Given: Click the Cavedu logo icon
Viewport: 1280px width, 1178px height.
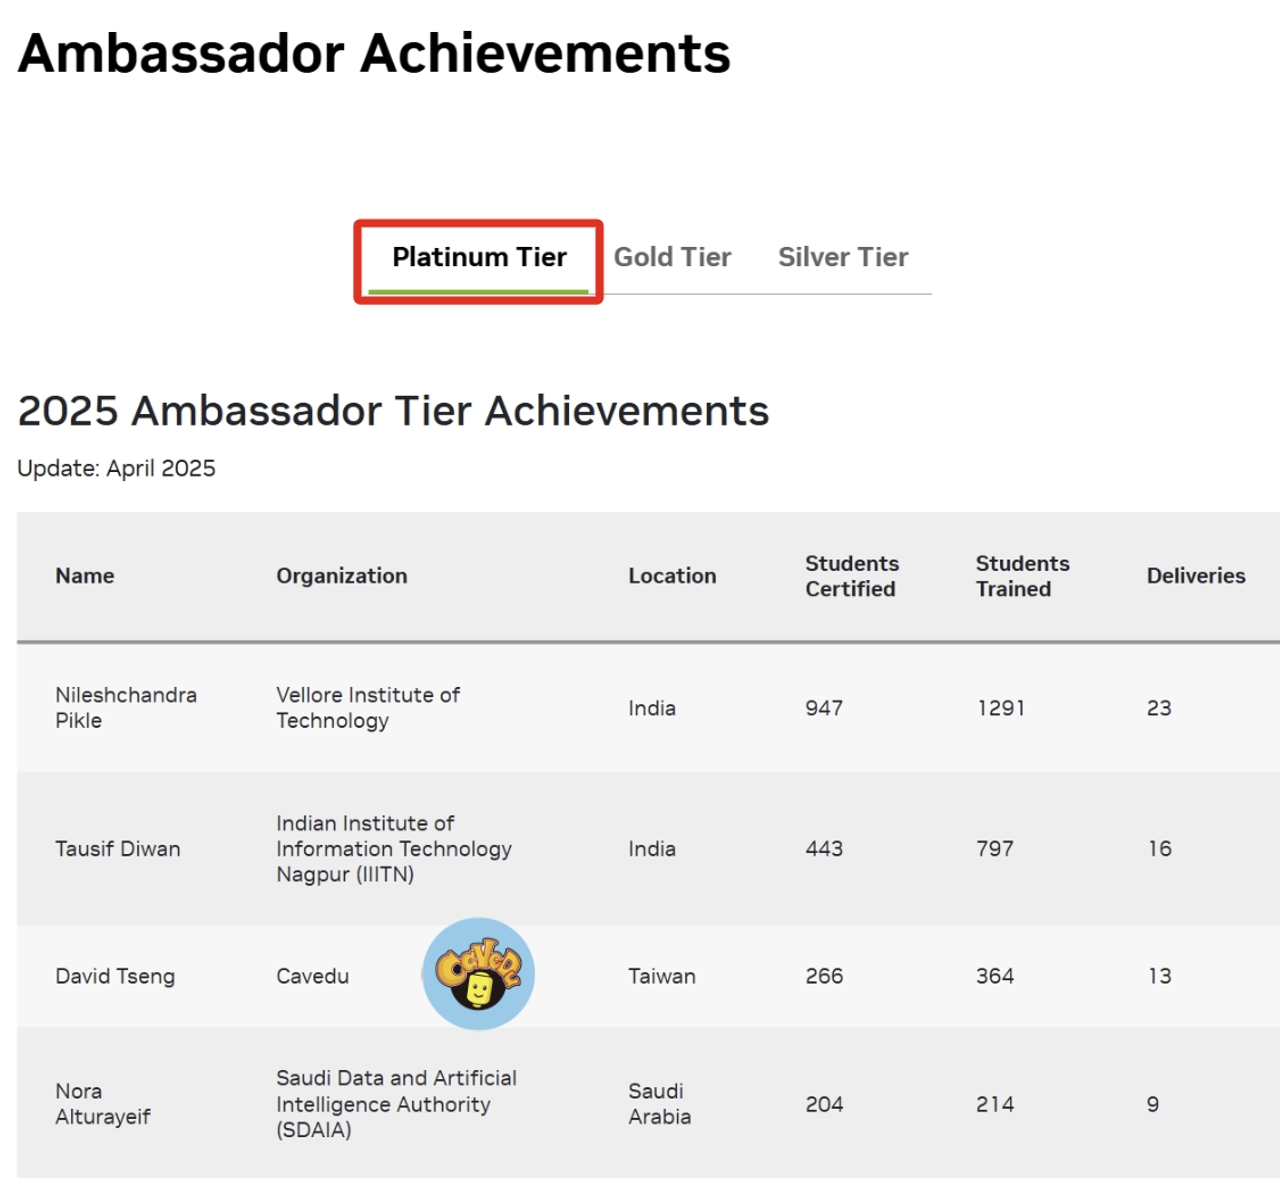Looking at the screenshot, I should pyautogui.click(x=478, y=974).
